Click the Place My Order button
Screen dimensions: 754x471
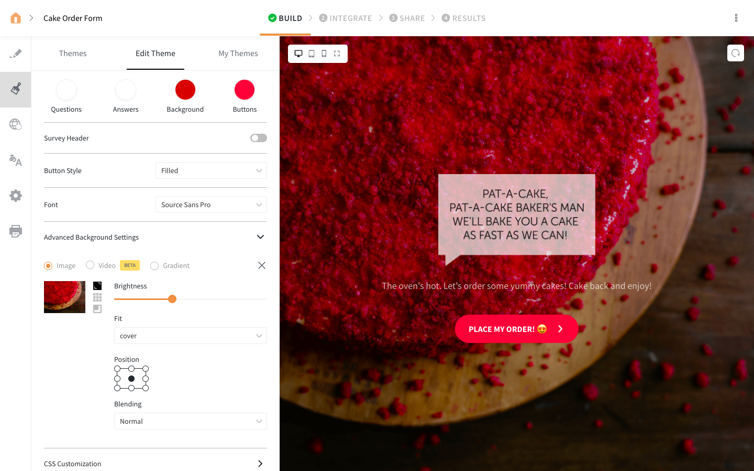coord(516,329)
